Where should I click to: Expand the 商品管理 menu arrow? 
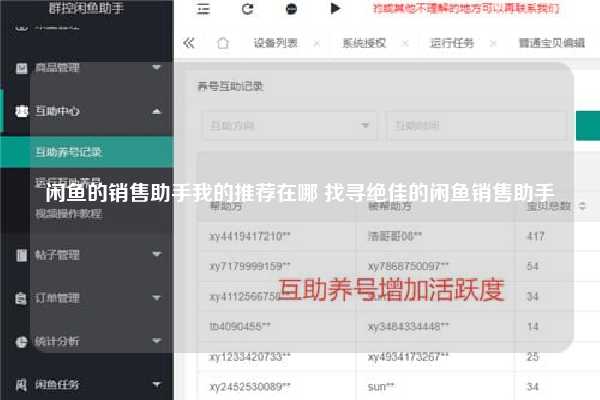(x=156, y=67)
